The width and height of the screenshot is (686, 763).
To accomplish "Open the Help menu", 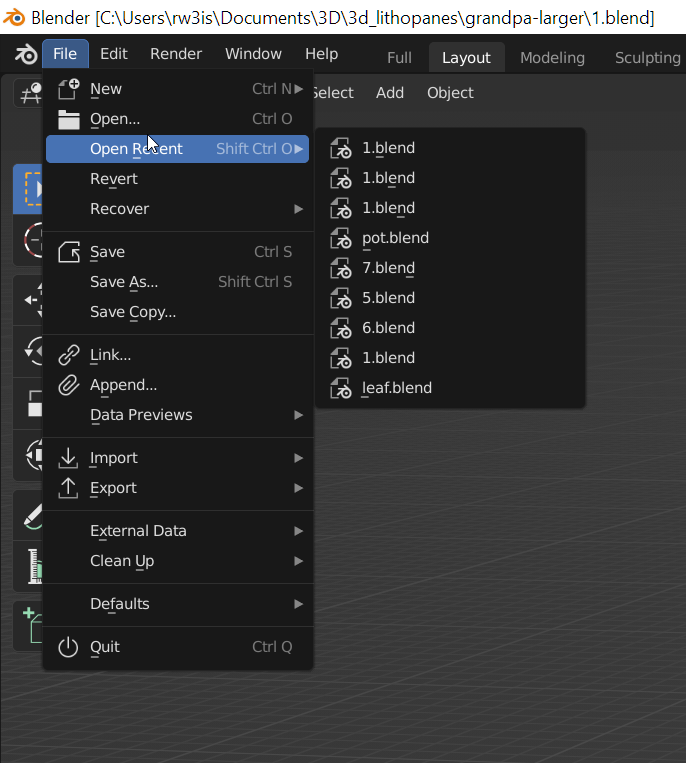I will pyautogui.click(x=322, y=54).
